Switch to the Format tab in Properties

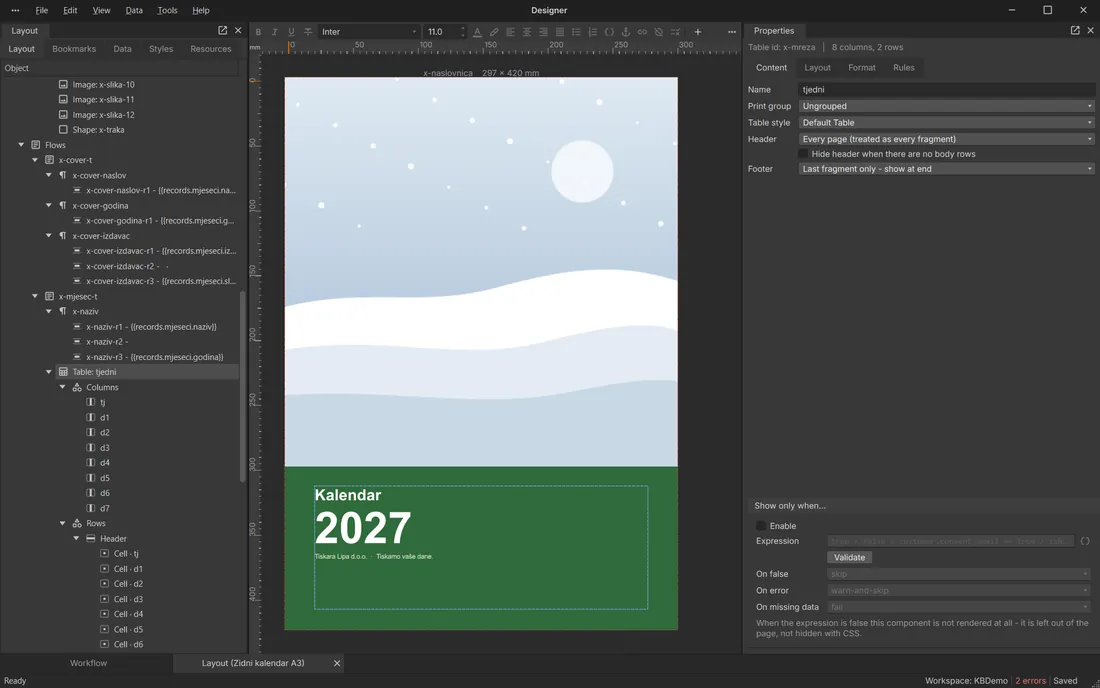click(x=861, y=67)
